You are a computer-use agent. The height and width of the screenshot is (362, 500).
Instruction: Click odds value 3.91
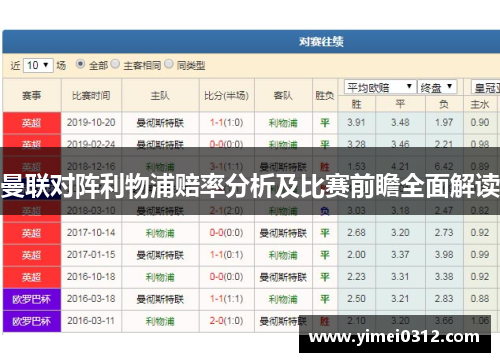pos(356,122)
